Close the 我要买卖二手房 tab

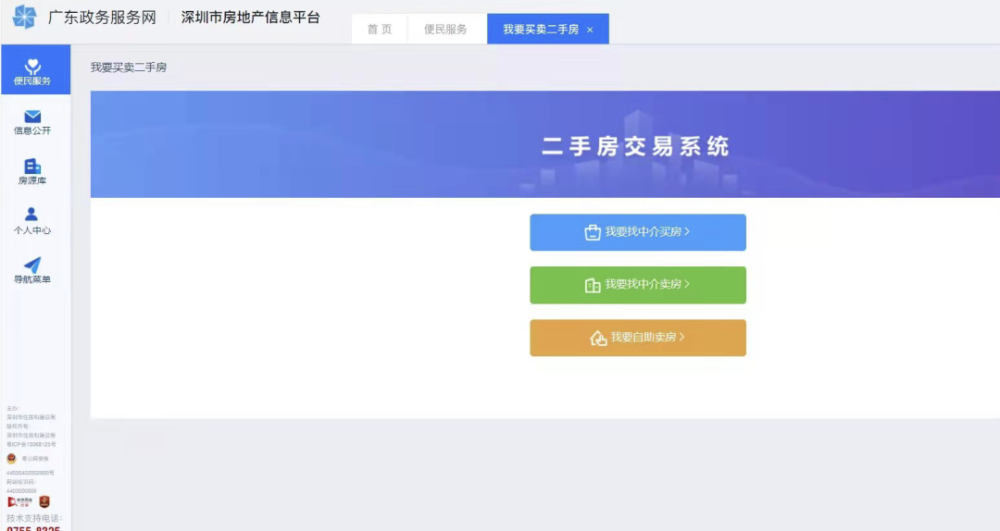[590, 30]
